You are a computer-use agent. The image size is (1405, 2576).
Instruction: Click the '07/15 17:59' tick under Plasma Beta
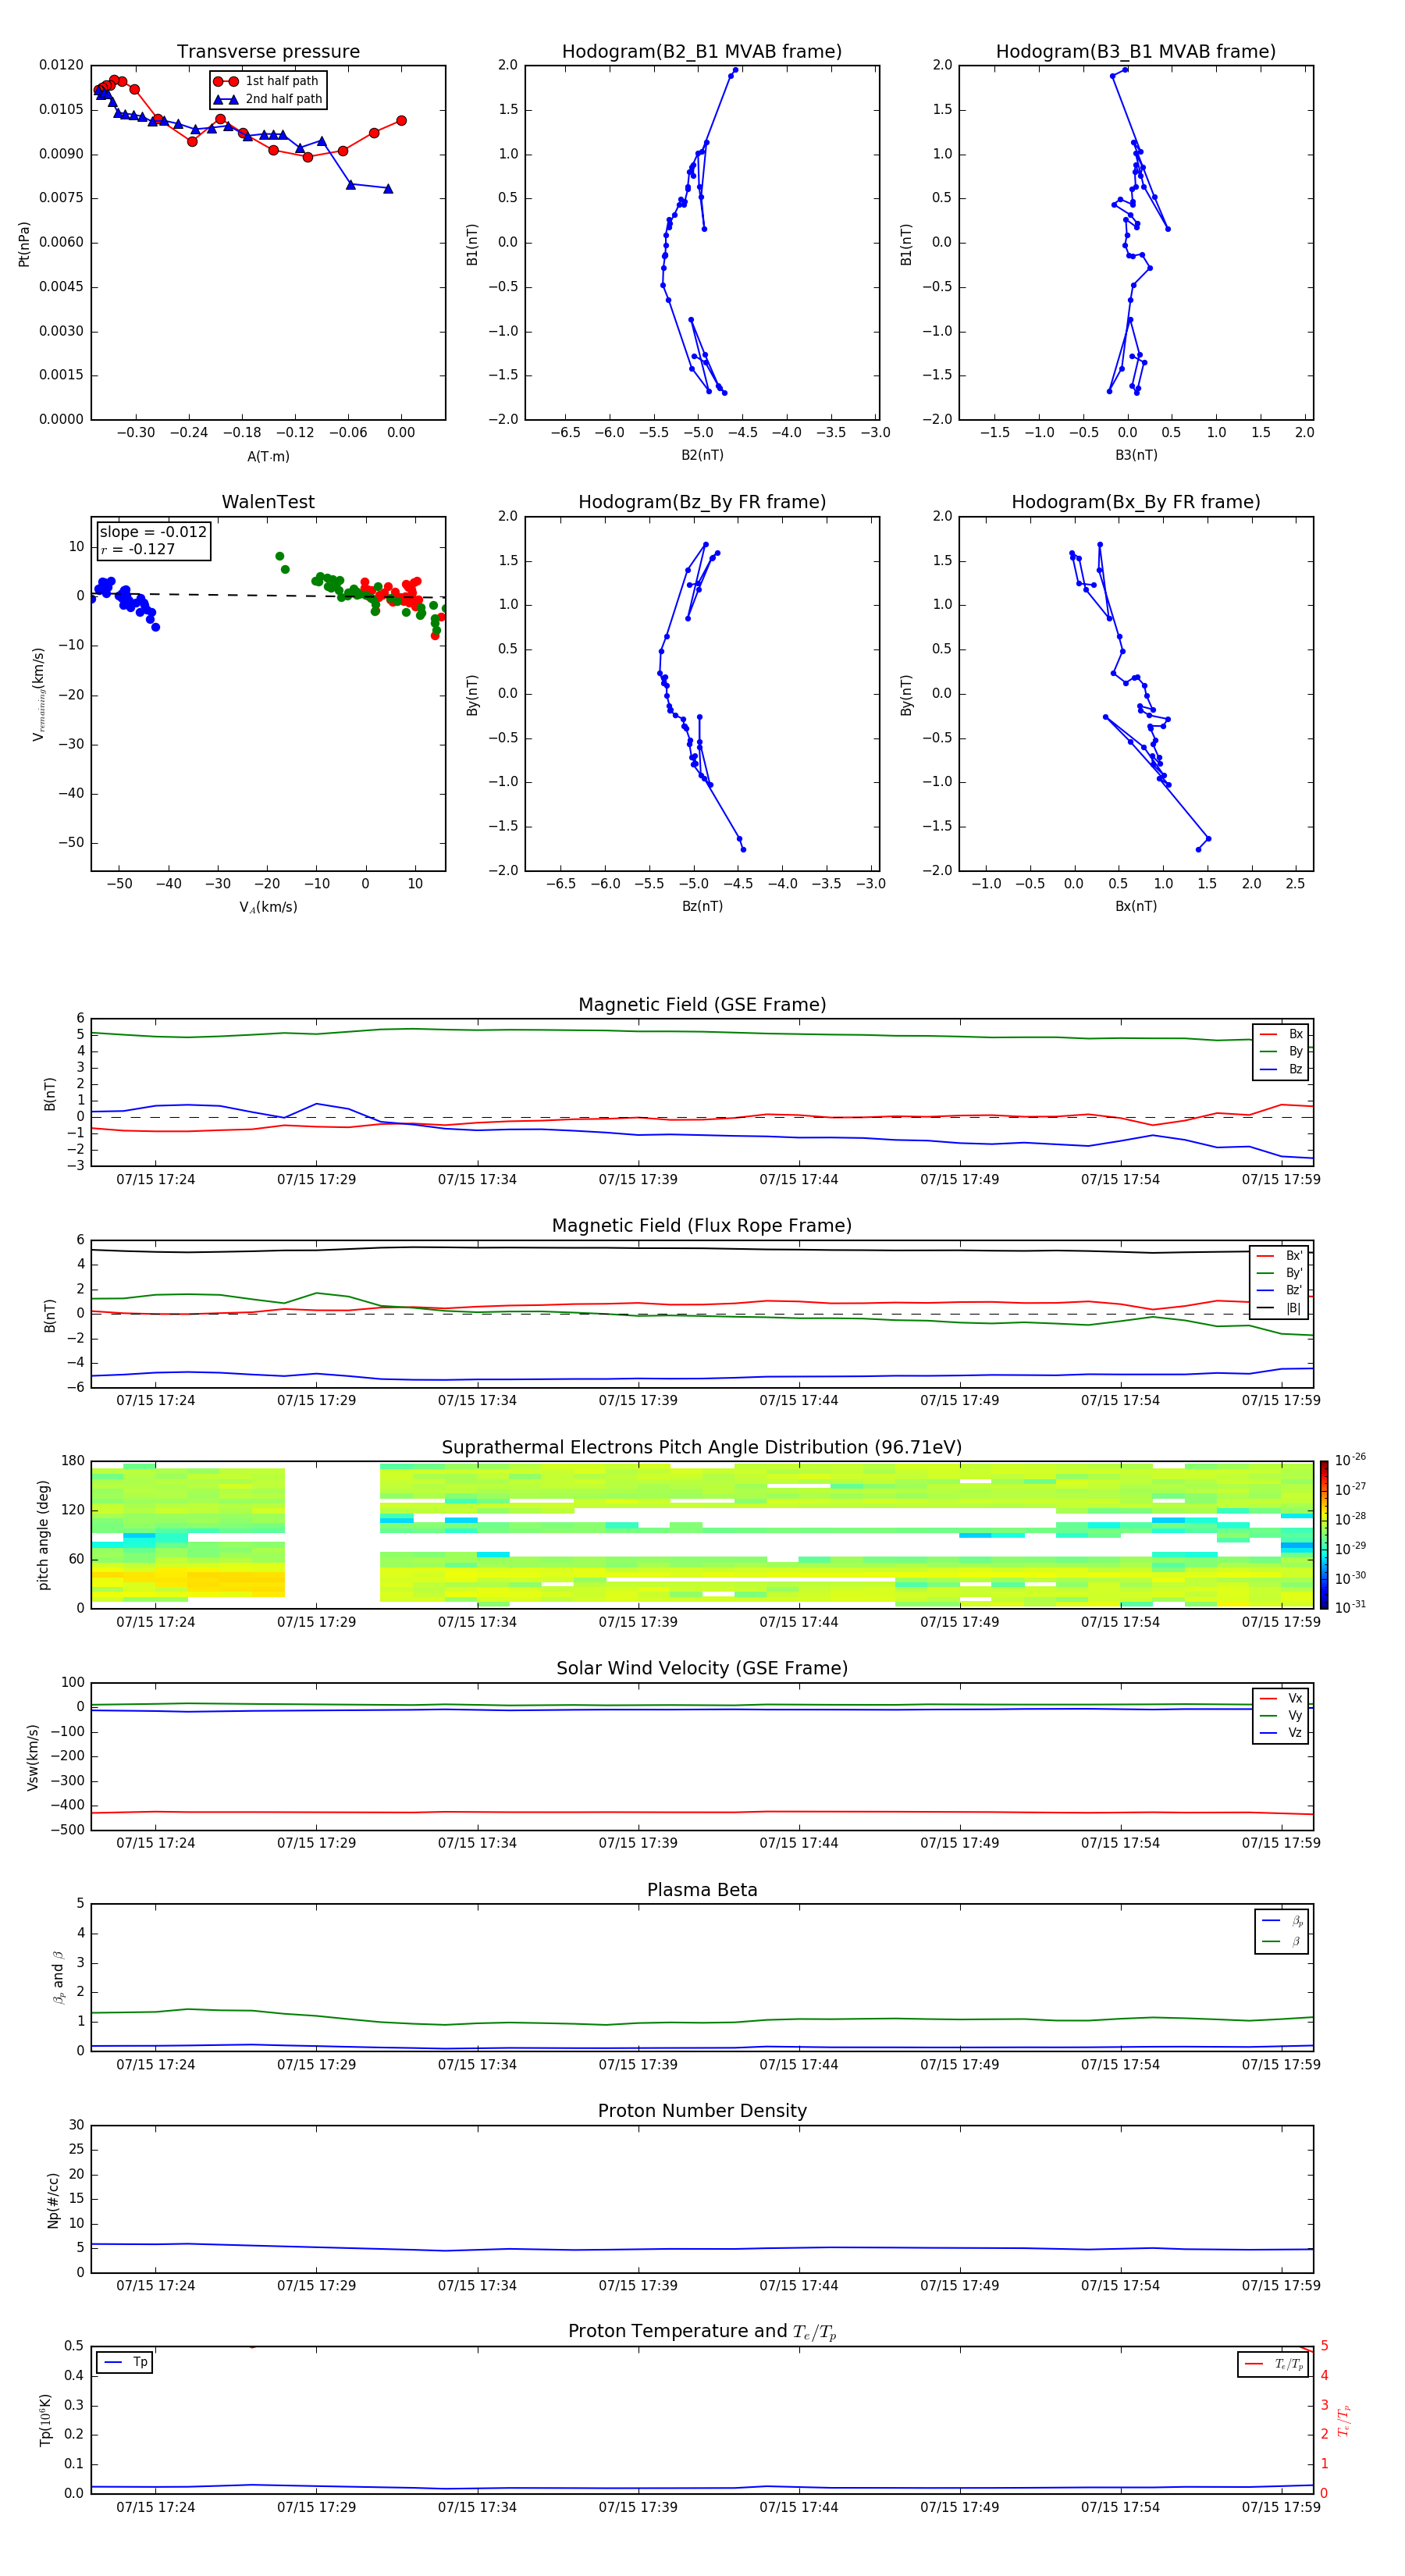(1281, 2065)
